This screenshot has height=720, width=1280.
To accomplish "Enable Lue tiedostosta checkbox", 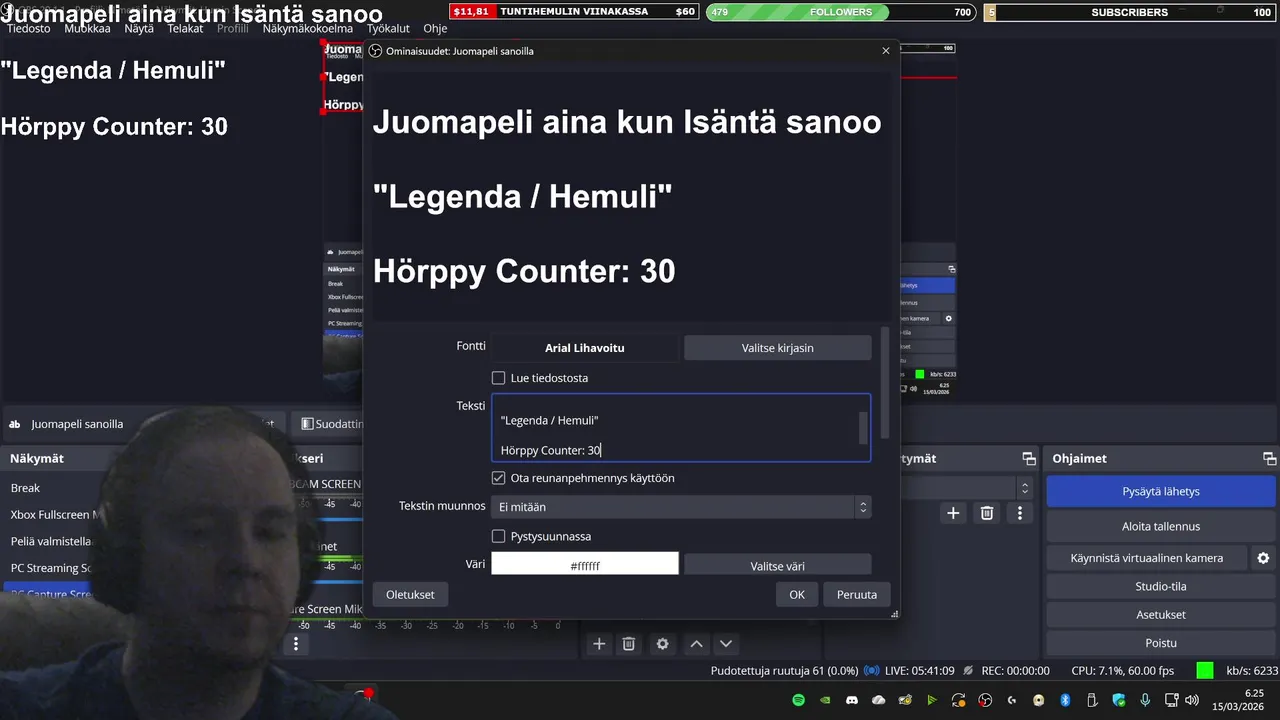I will pyautogui.click(x=498, y=378).
